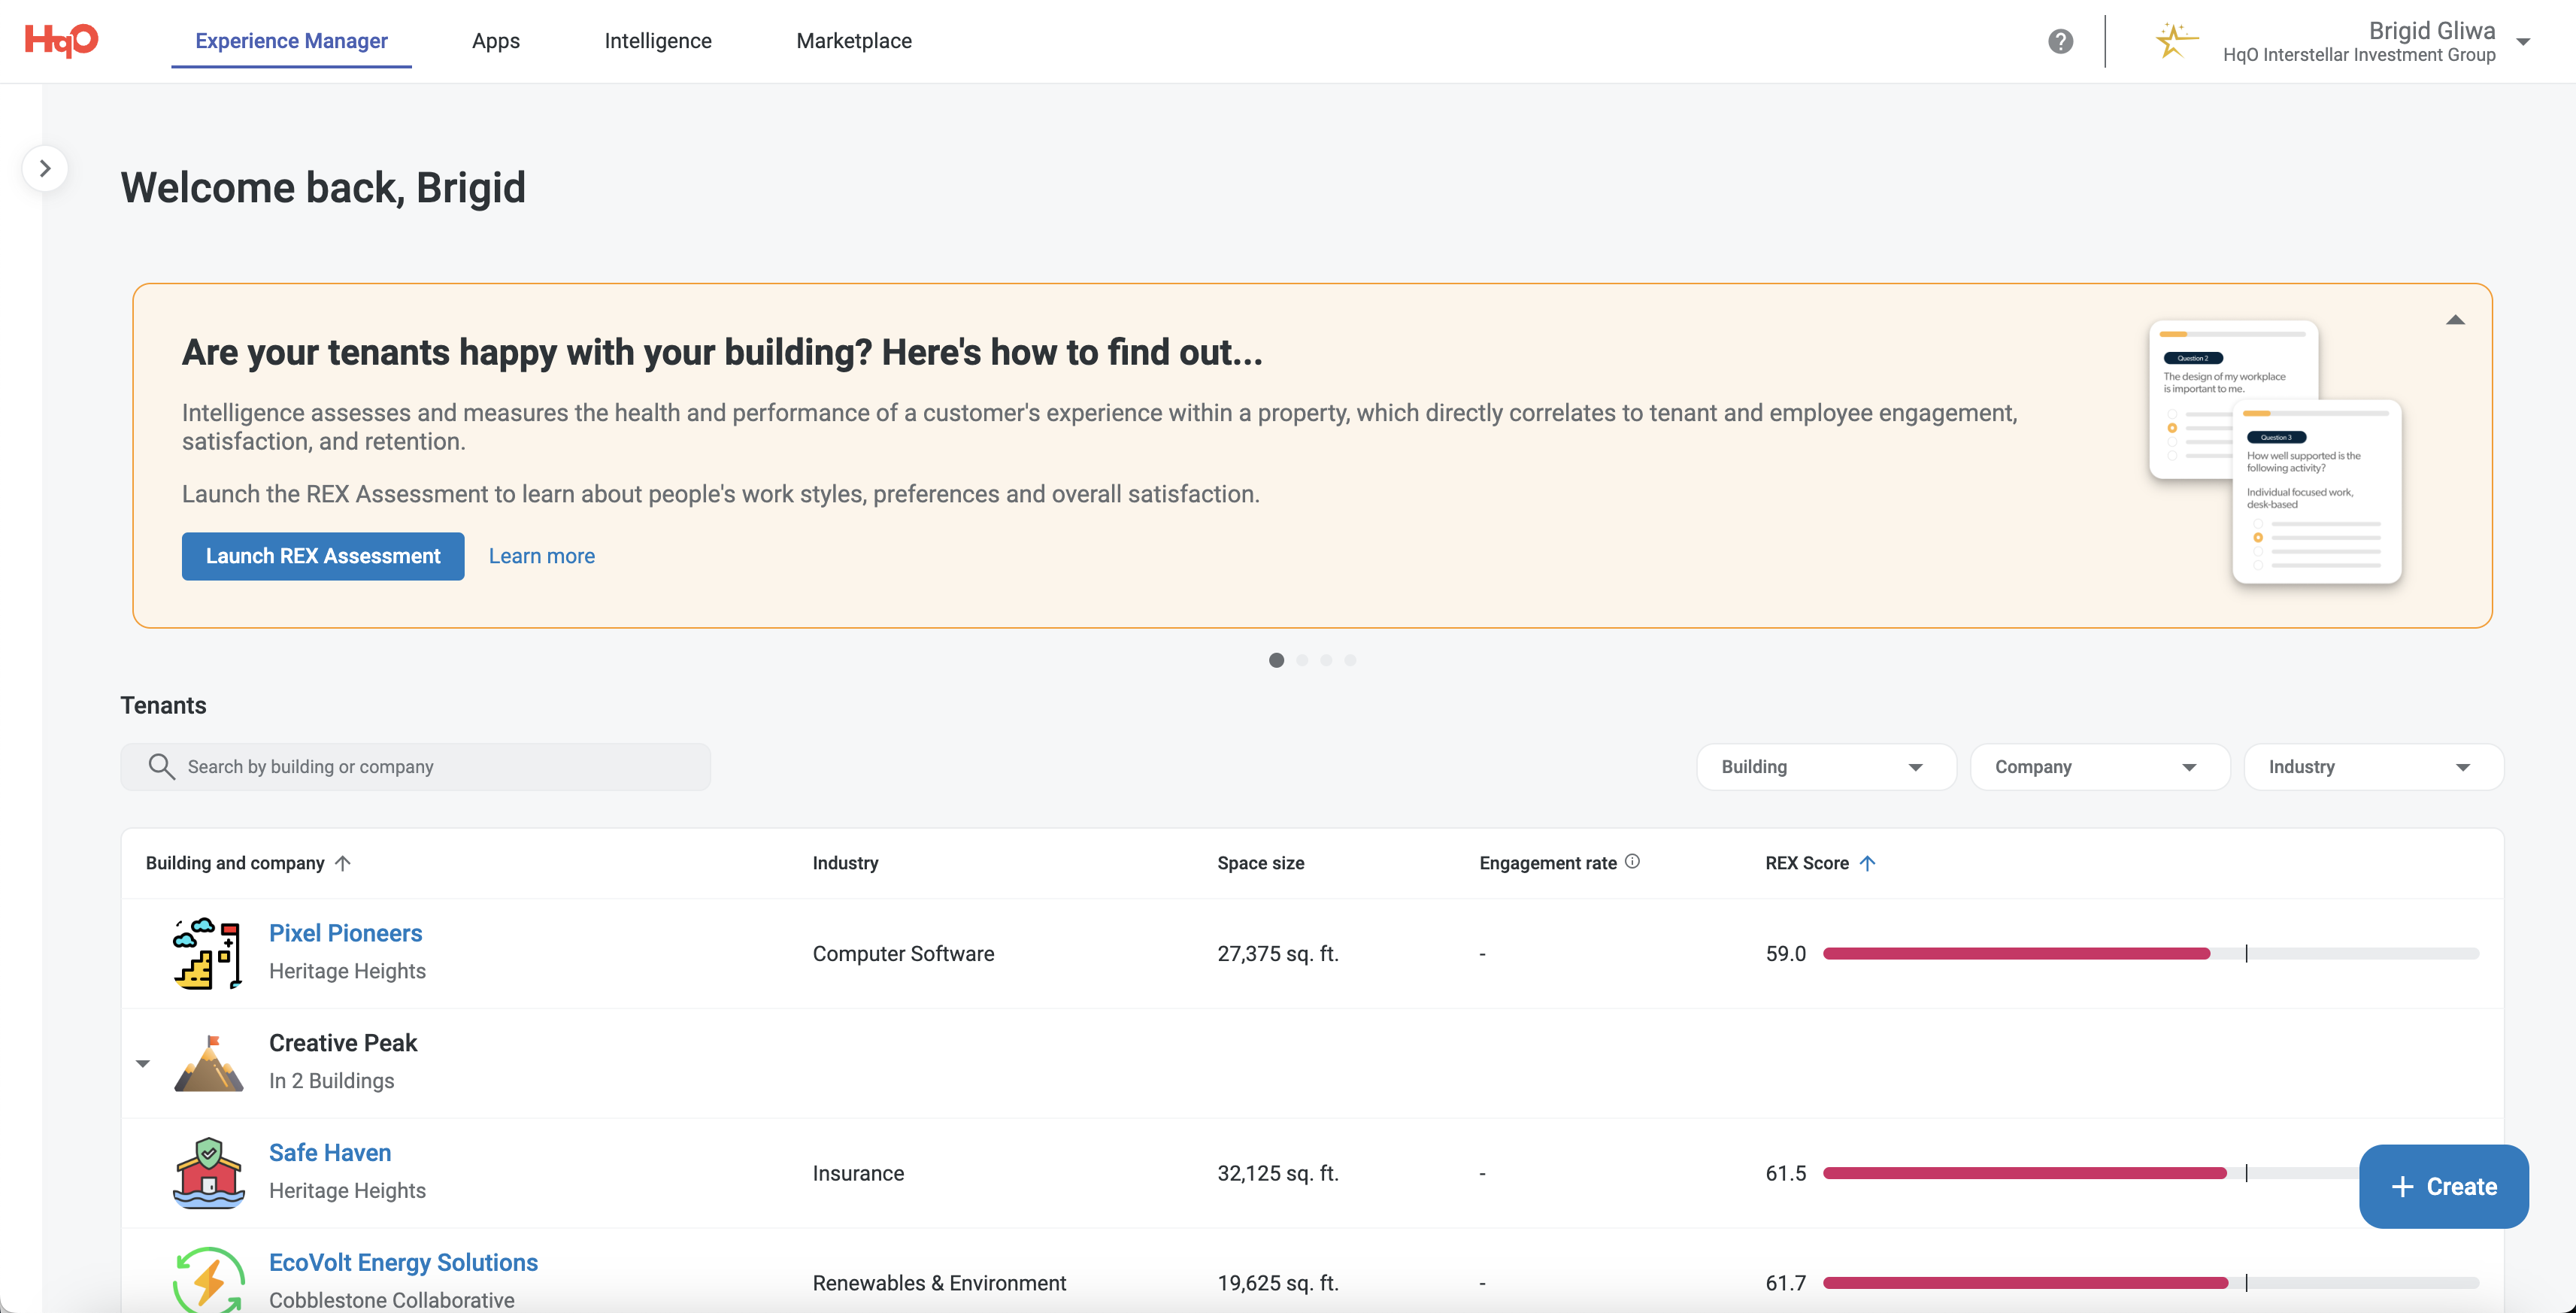Open the Building filter dropdown
This screenshot has width=2576, height=1313.
tap(1825, 767)
